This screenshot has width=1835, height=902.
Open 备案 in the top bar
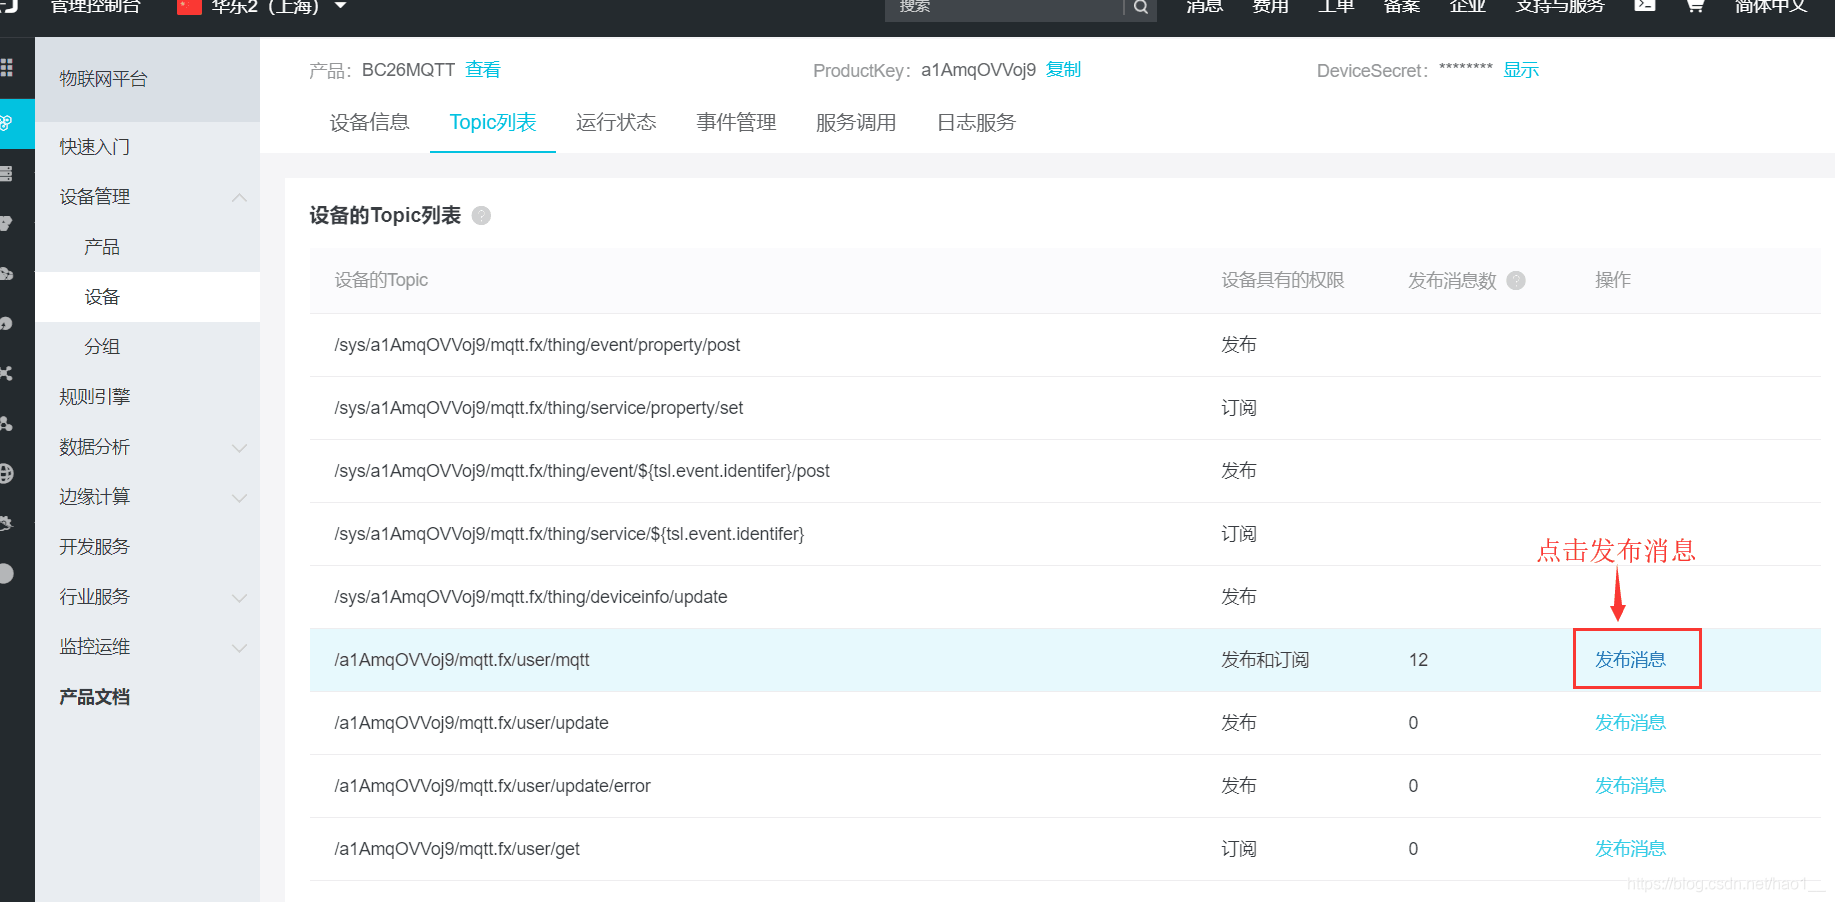coord(1402,6)
